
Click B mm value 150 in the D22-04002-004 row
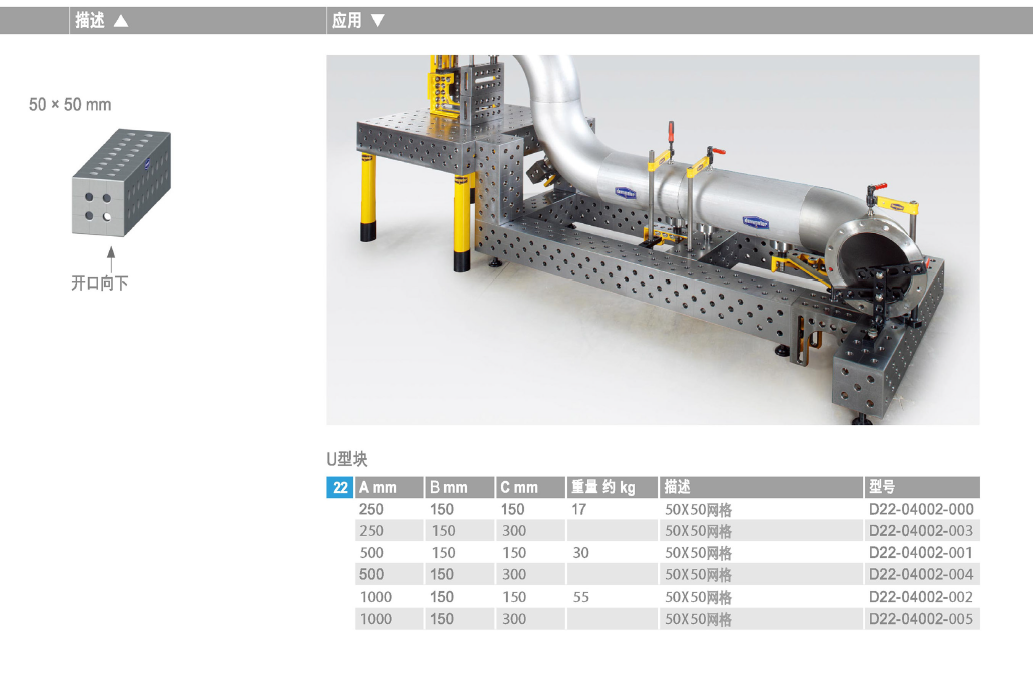(x=442, y=574)
